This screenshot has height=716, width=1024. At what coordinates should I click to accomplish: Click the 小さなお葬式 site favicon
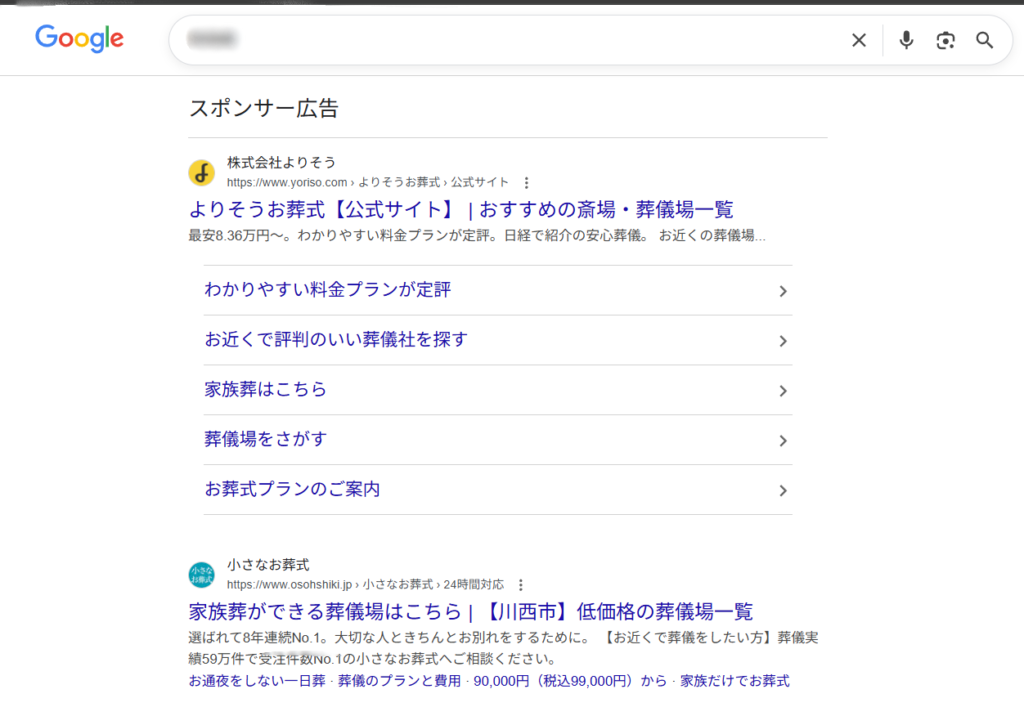click(202, 572)
